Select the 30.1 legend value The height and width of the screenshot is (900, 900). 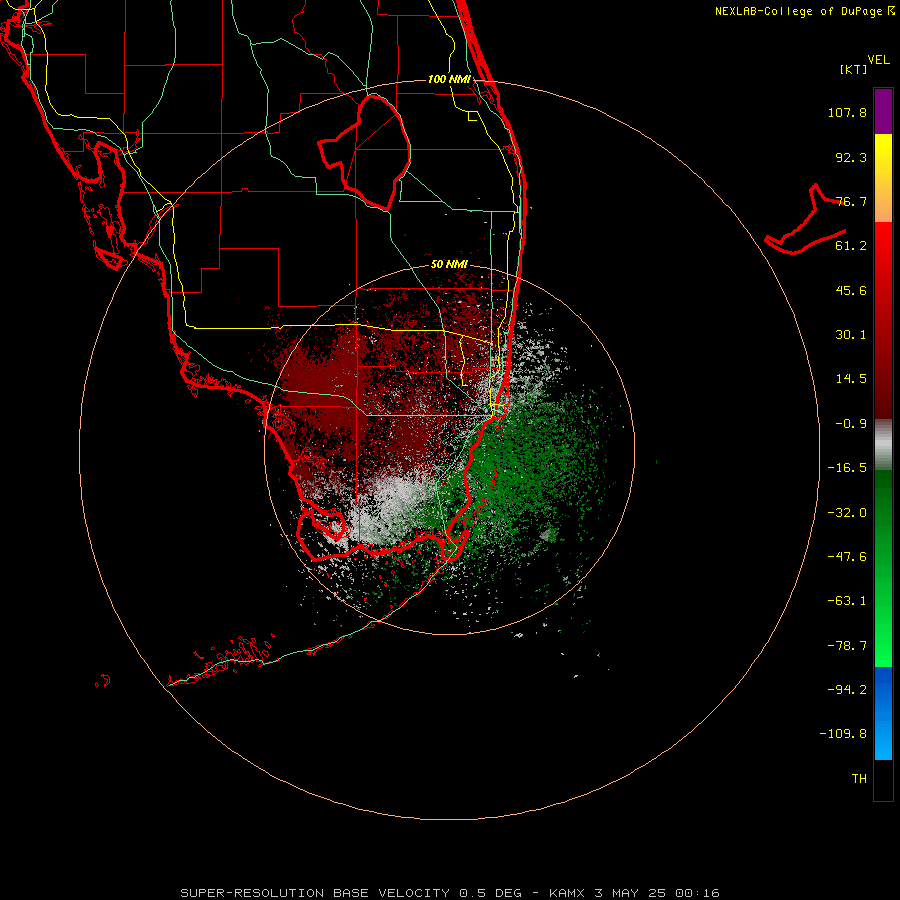[851, 335]
